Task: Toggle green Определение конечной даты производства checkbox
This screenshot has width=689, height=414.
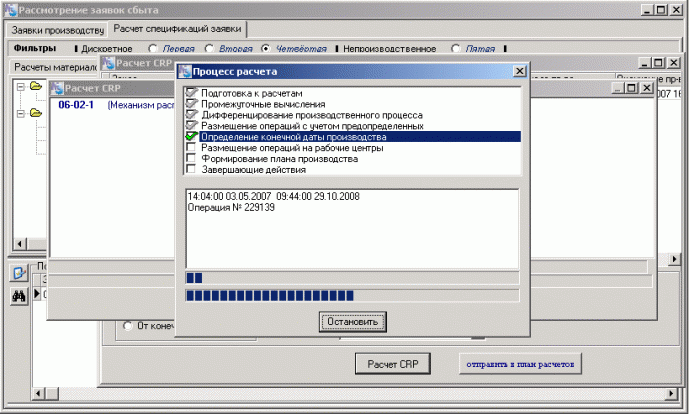Action: click(x=191, y=136)
